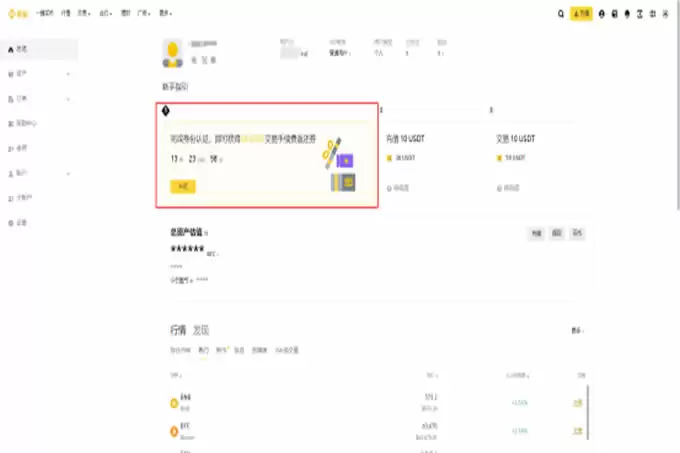The image size is (680, 453).
Task: Select the BNB coin icon in the market list
Action: click(174, 403)
